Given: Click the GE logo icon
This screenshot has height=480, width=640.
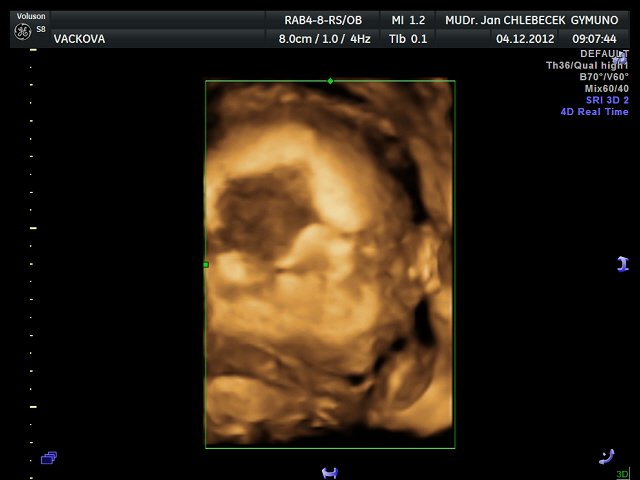Looking at the screenshot, I should [21, 32].
